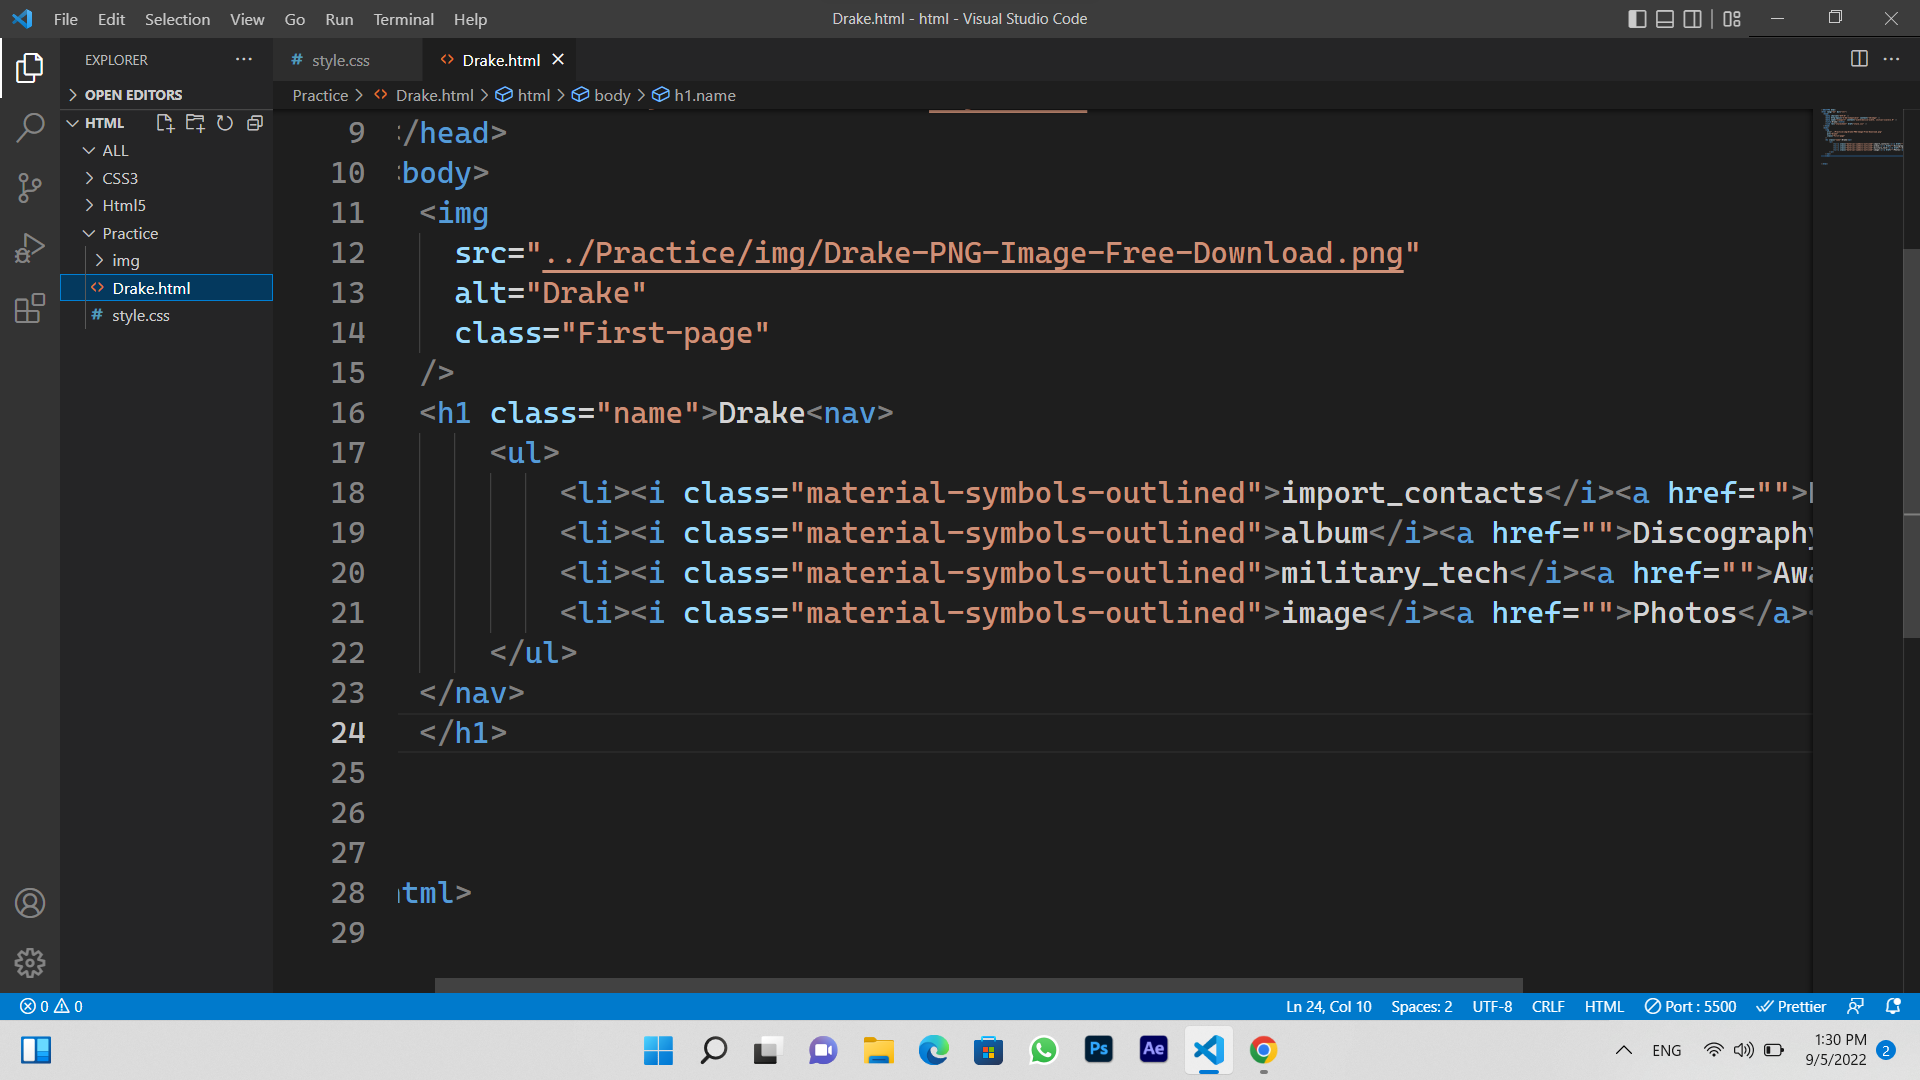1920x1080 pixels.
Task: Create a new file in HTML folder
Action: coord(165,123)
